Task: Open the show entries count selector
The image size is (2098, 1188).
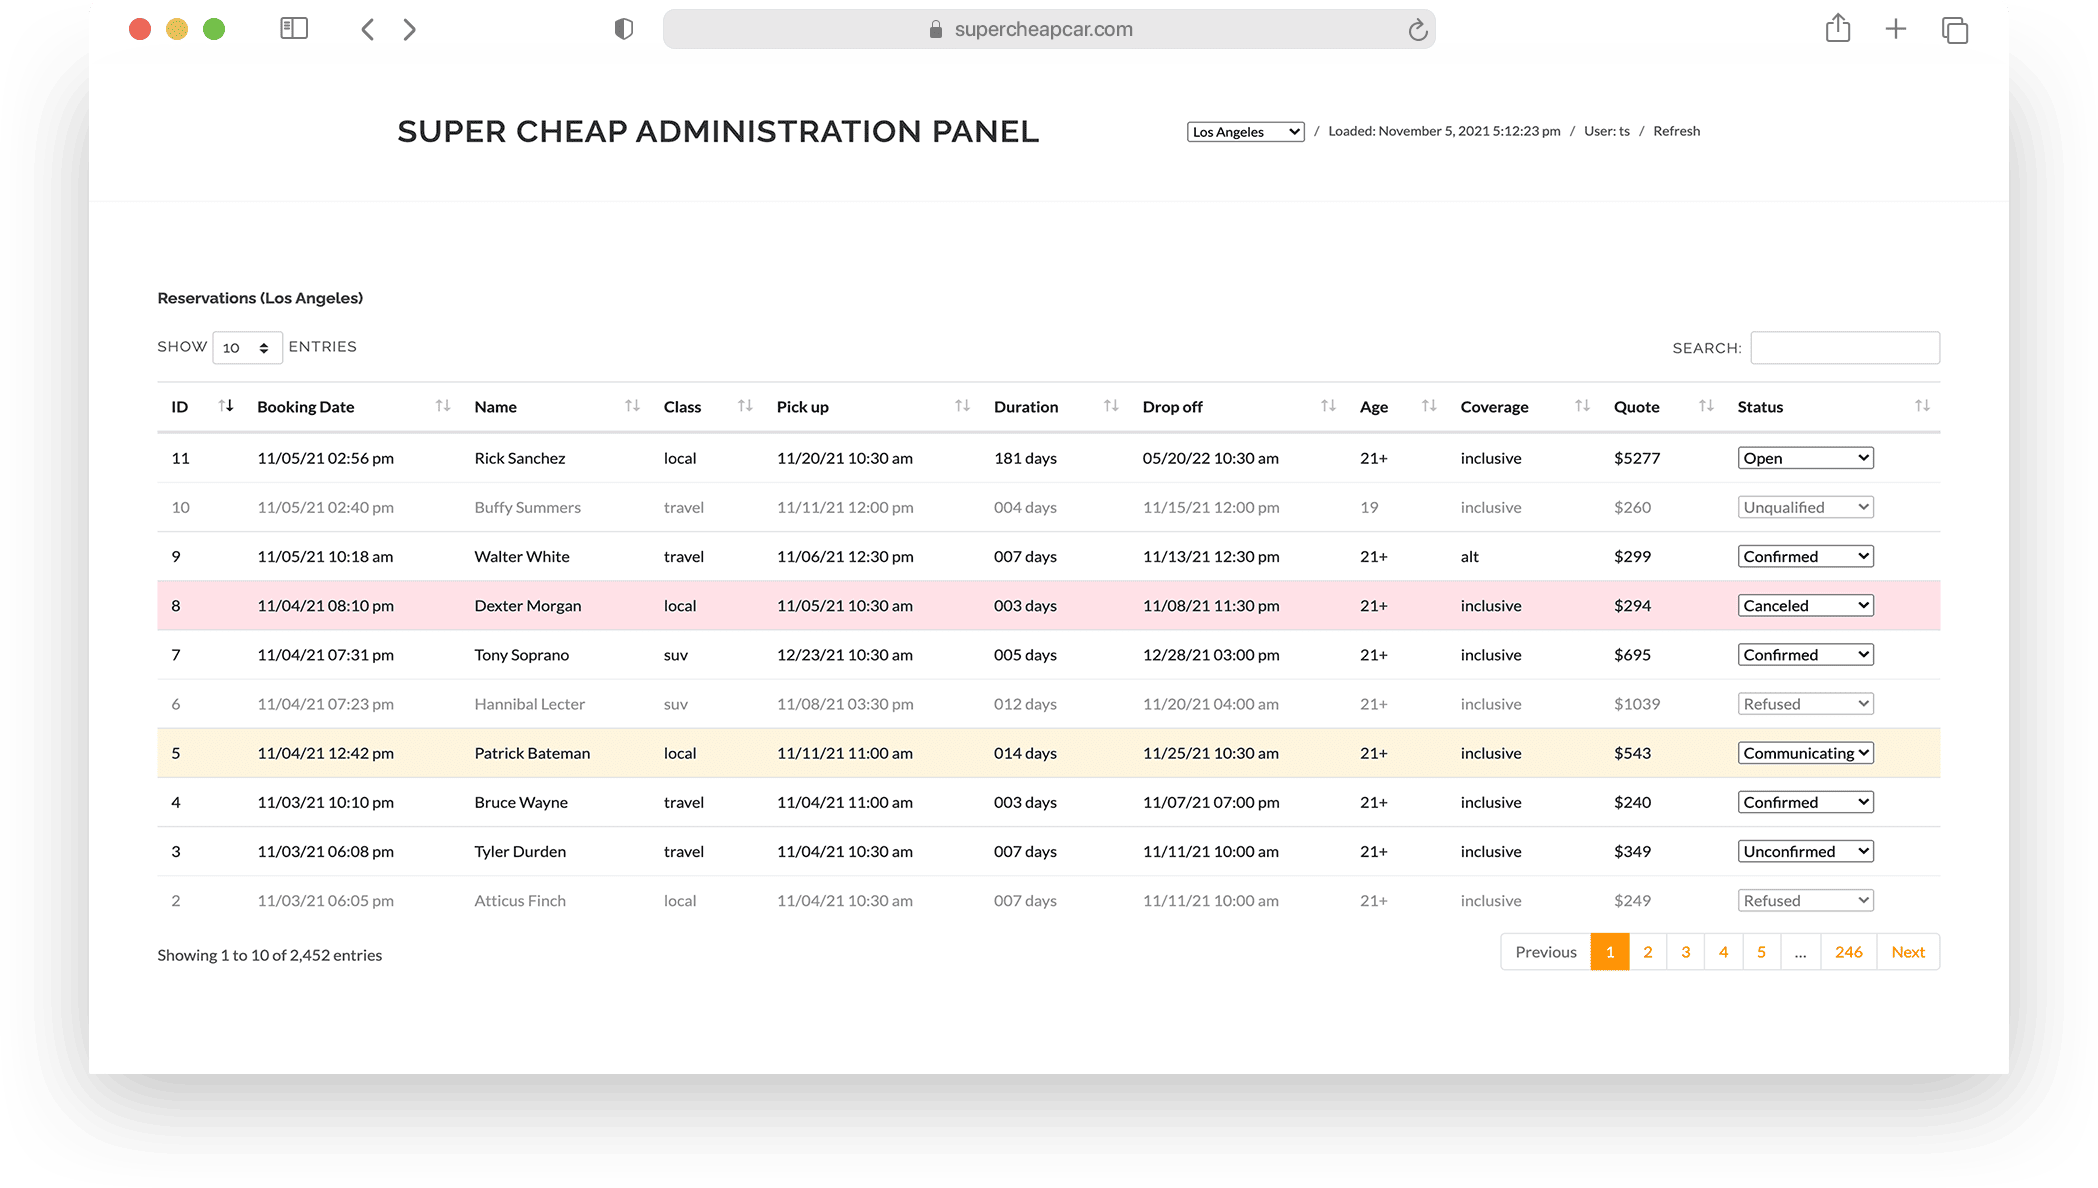Action: pyautogui.click(x=247, y=348)
